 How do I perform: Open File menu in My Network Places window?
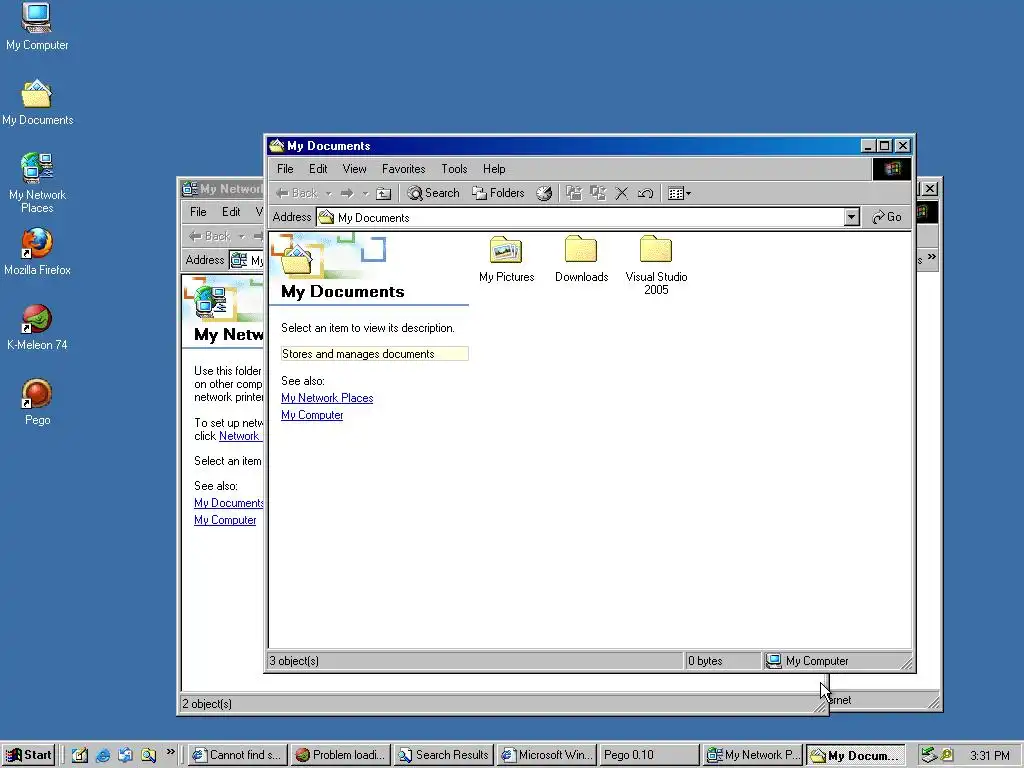198,212
